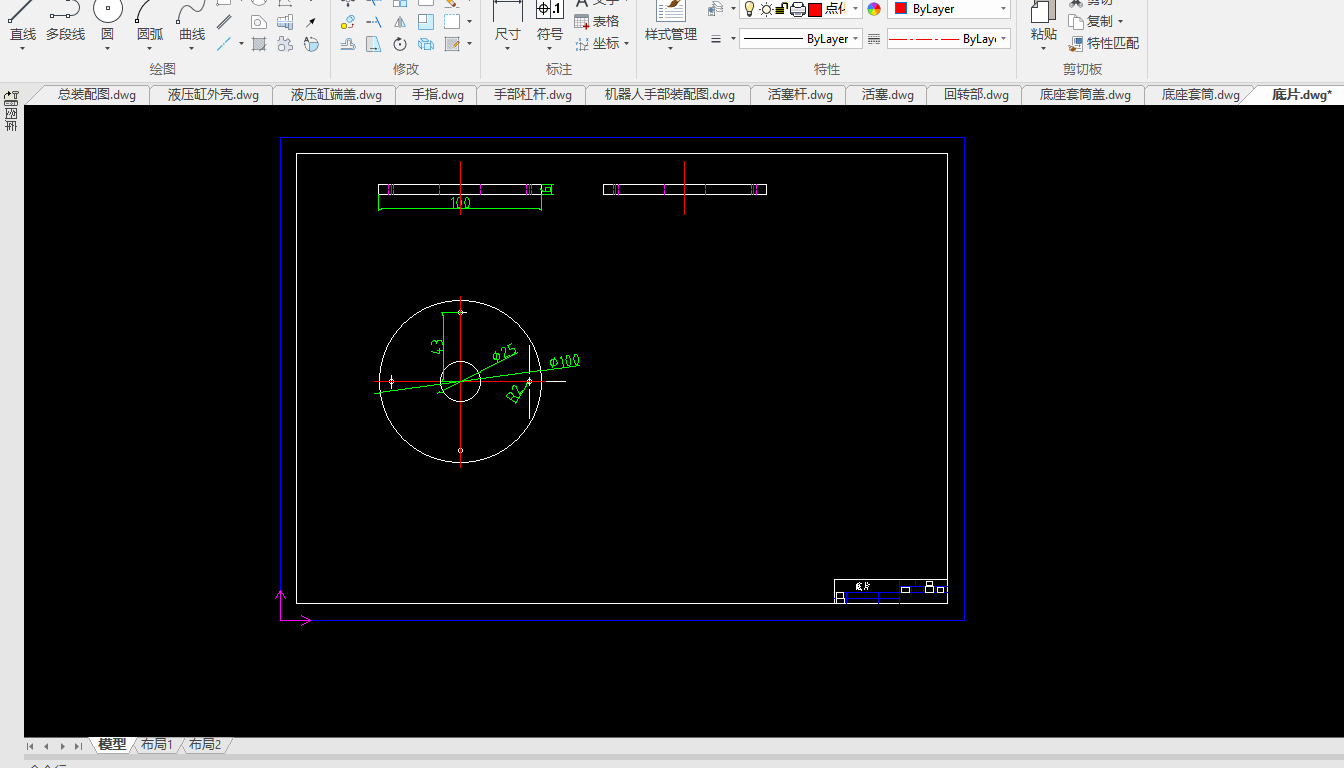1344x768 pixels.
Task: Open the 符号 symbol tool
Action: [550, 22]
